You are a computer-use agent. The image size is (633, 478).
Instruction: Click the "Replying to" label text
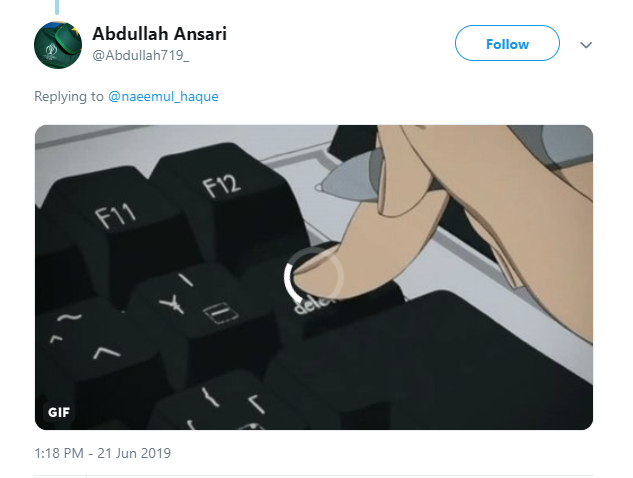tap(69, 96)
